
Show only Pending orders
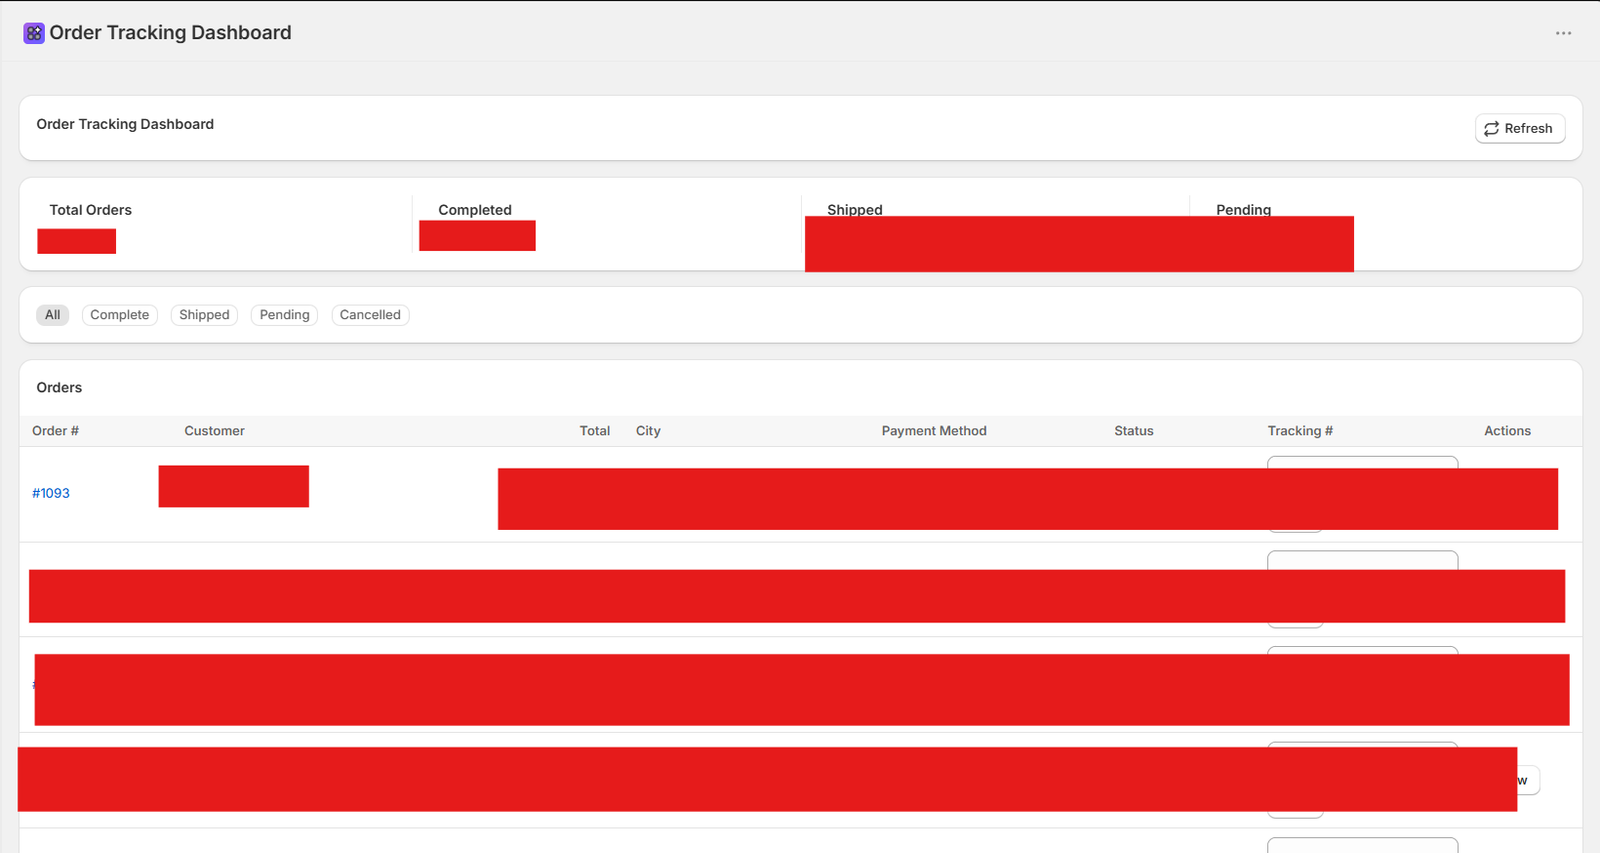(285, 315)
